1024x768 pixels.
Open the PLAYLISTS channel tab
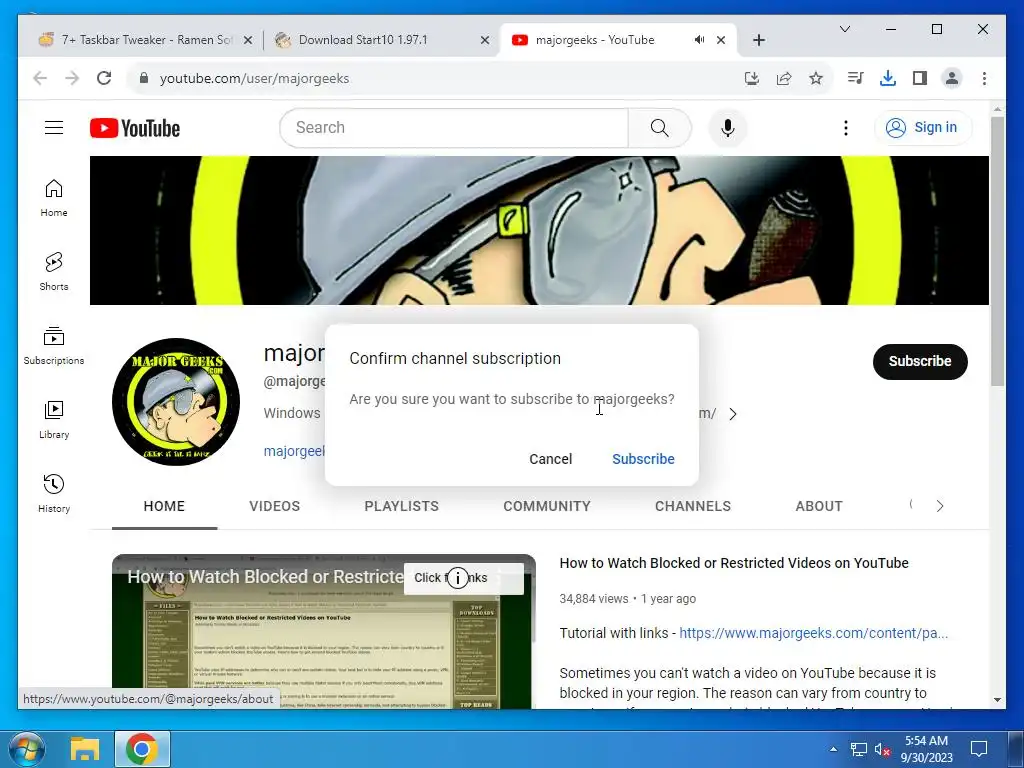pyautogui.click(x=402, y=506)
